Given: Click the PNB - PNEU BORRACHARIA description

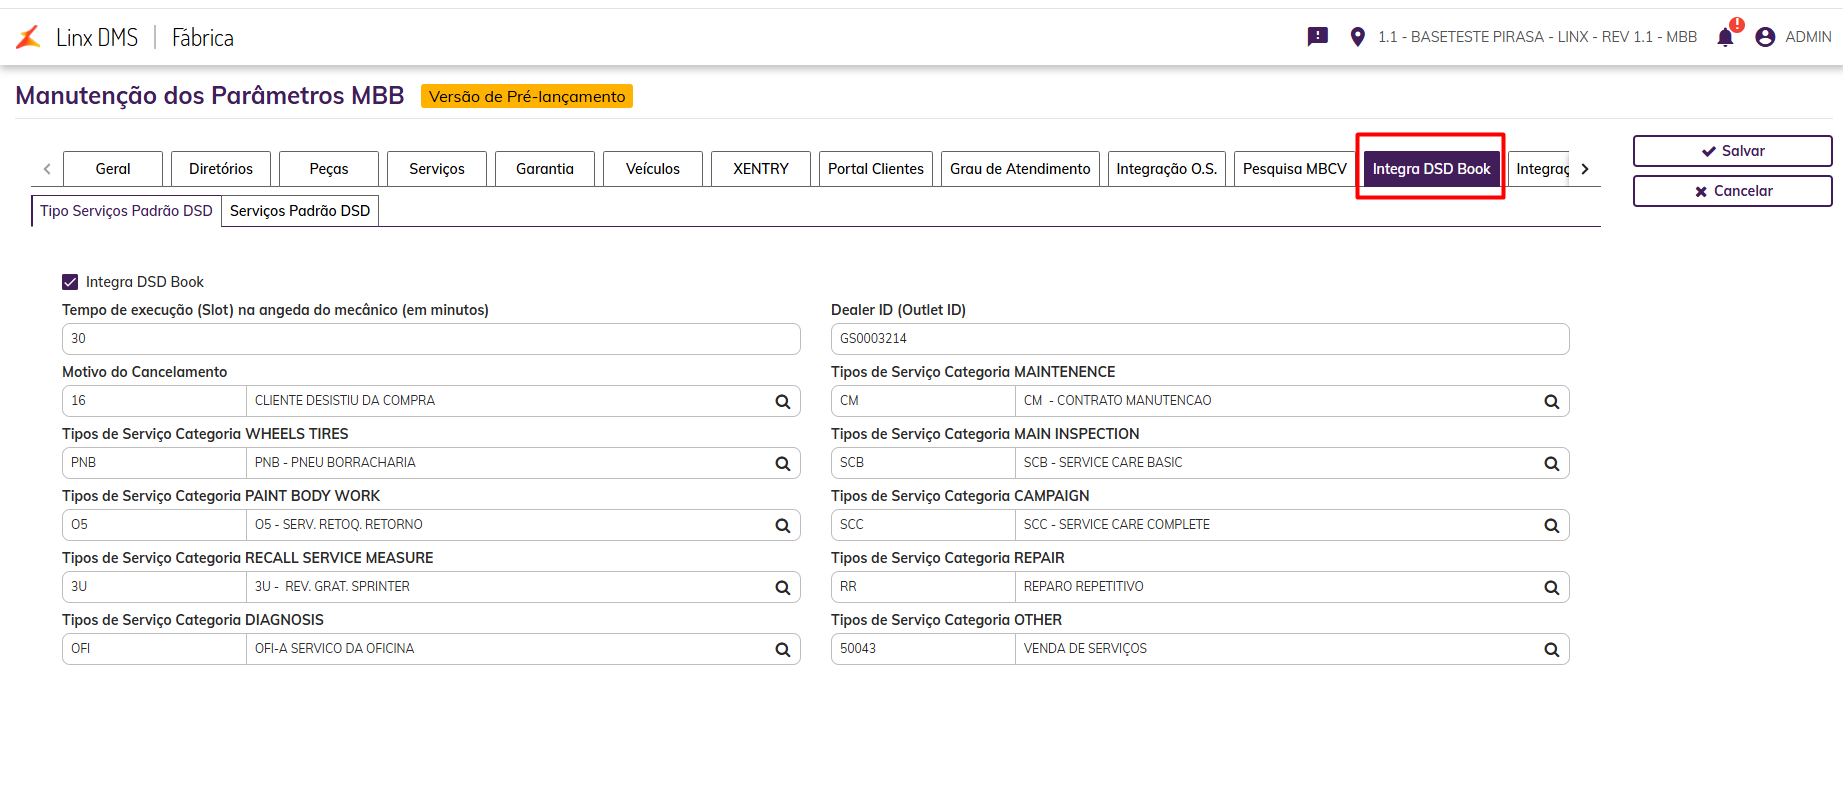Looking at the screenshot, I should pos(335,463).
